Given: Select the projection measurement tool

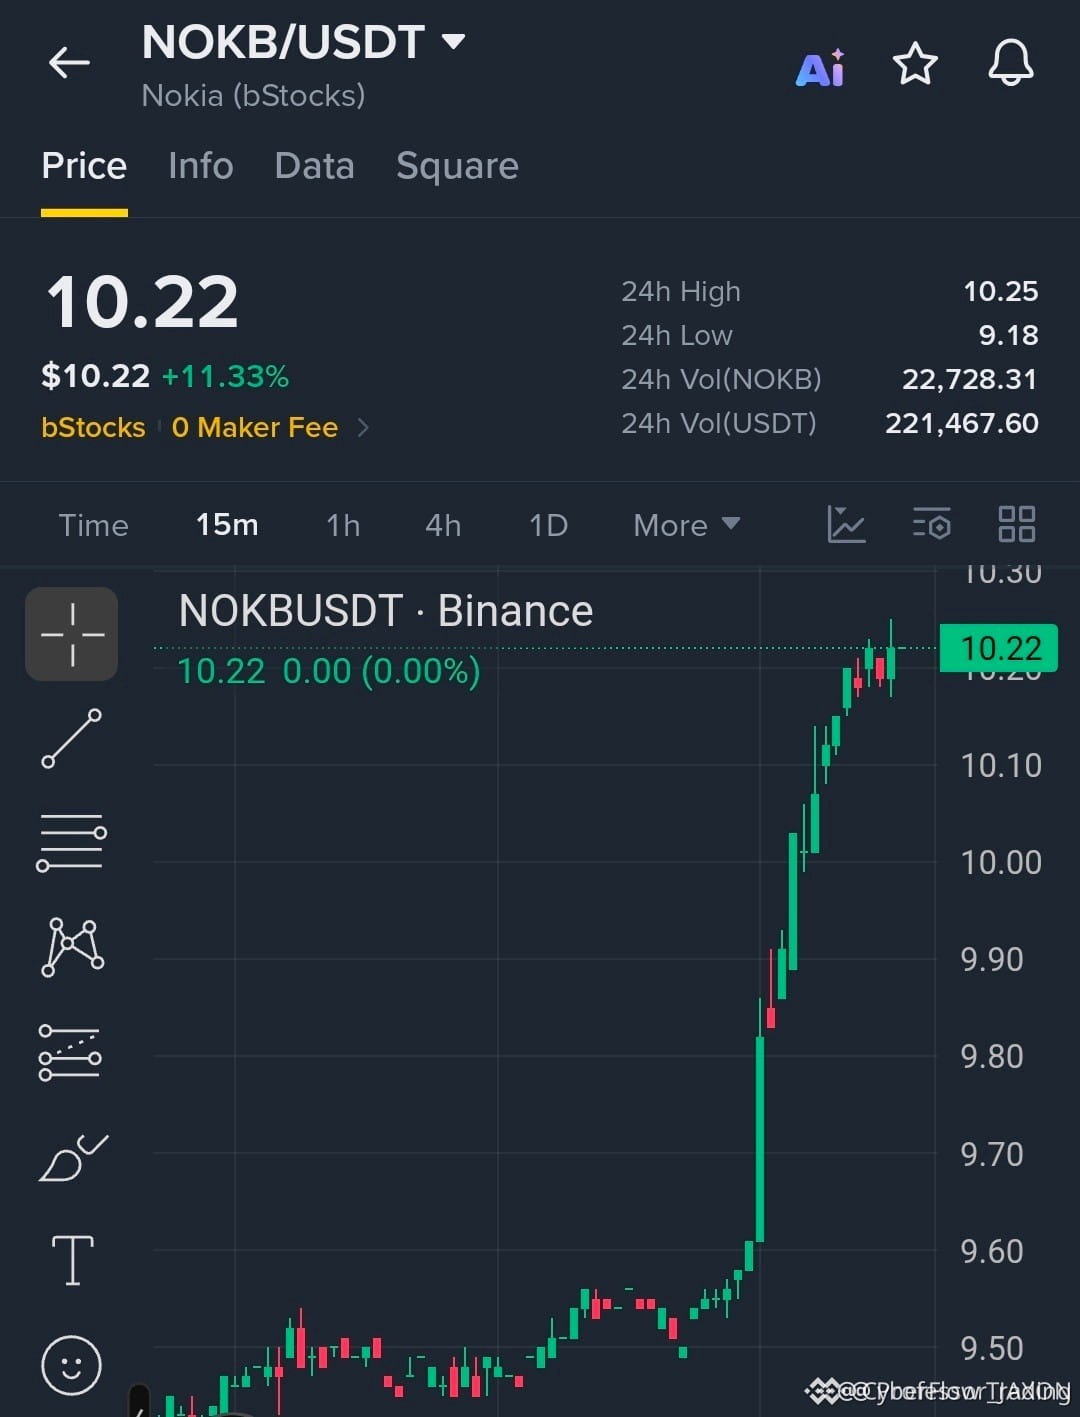Looking at the screenshot, I should click(x=70, y=1052).
